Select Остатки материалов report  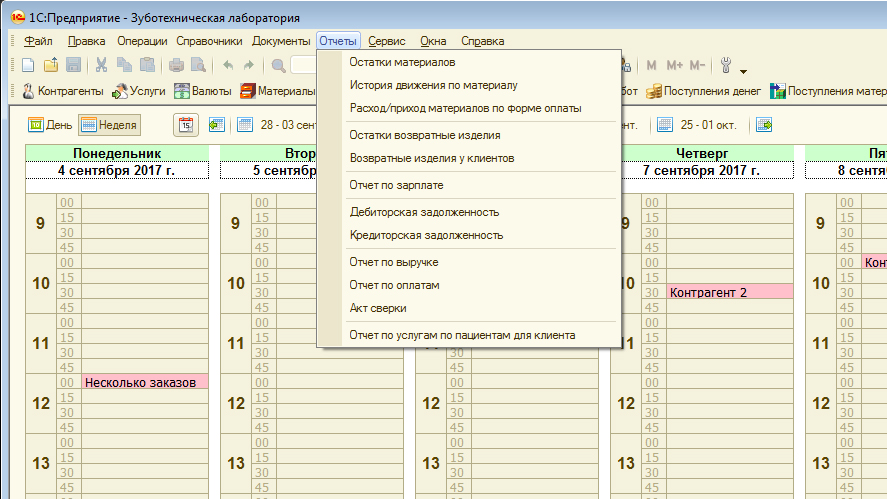tap(402, 62)
